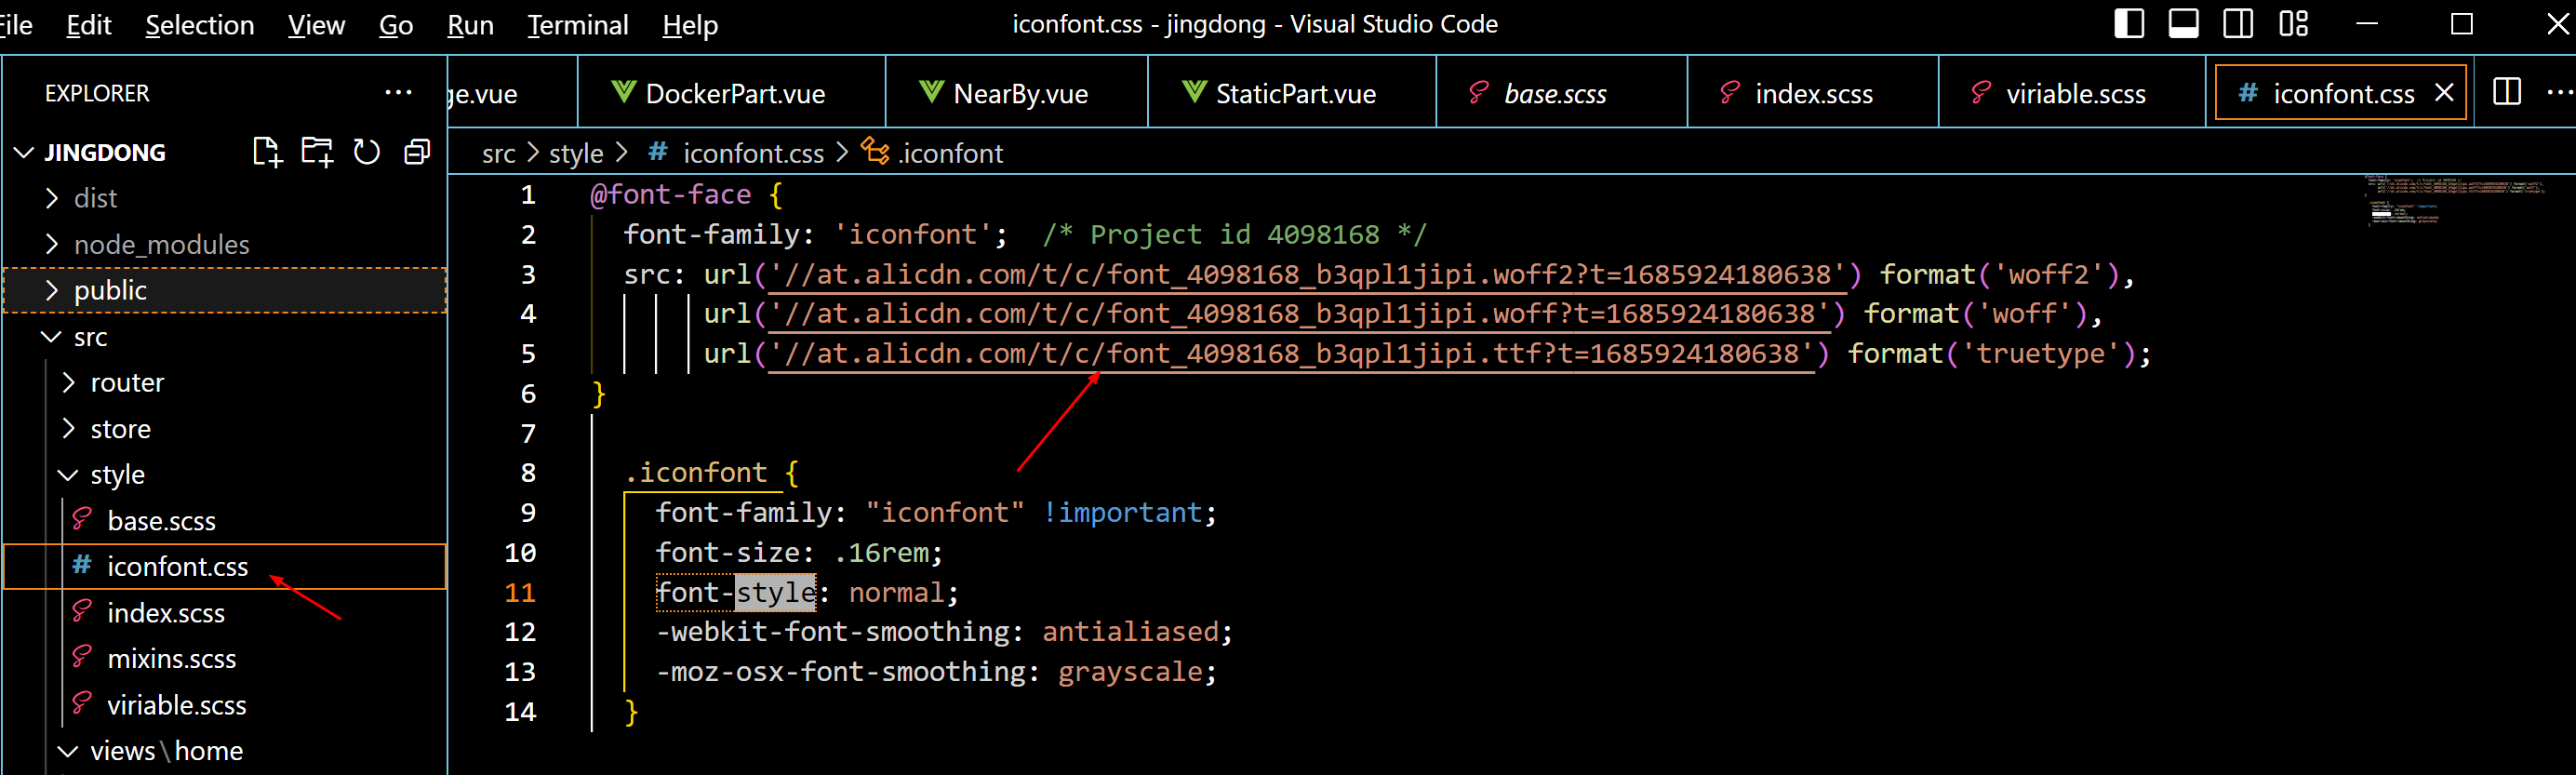The height and width of the screenshot is (775, 2576).
Task: Click the Vue icon on DockerPart.vue tab
Action: [x=624, y=92]
